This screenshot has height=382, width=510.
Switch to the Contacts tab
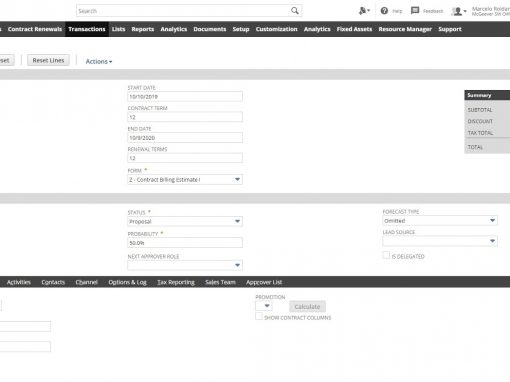(53, 282)
